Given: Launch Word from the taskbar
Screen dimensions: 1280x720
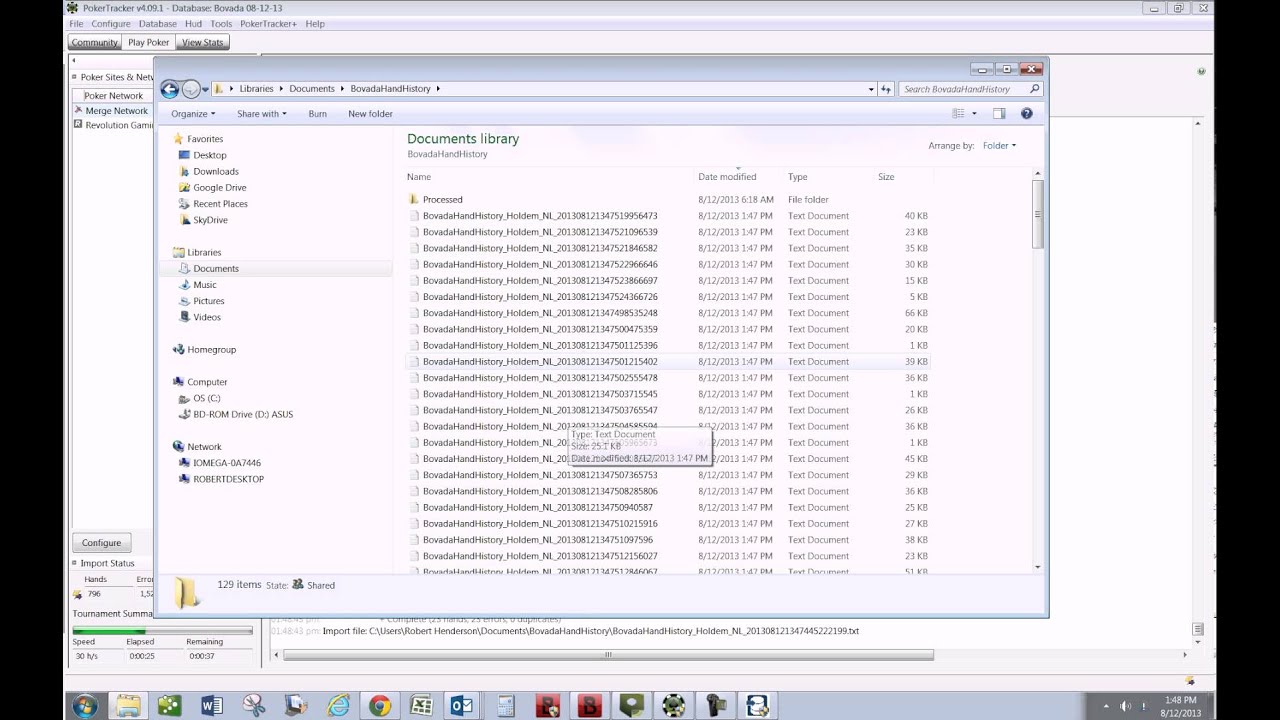Looking at the screenshot, I should pyautogui.click(x=211, y=706).
